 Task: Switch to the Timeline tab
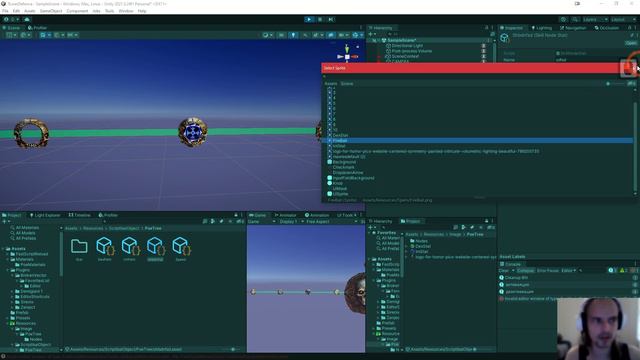80,215
